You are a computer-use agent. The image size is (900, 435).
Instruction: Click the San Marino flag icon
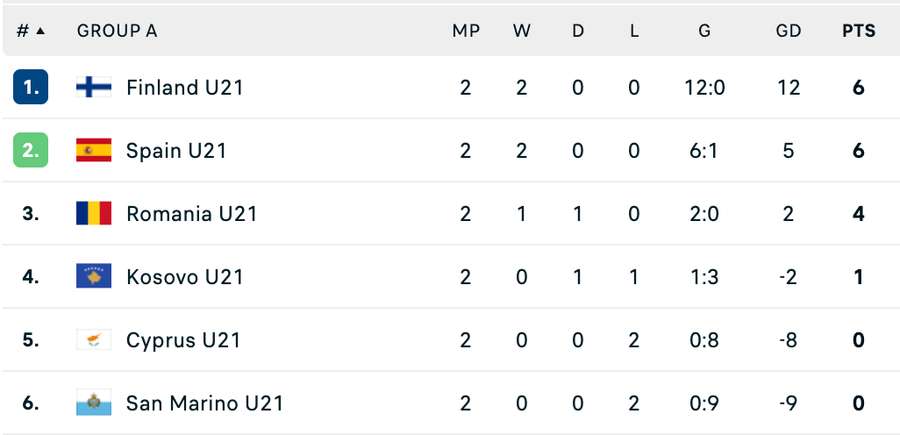tap(94, 404)
